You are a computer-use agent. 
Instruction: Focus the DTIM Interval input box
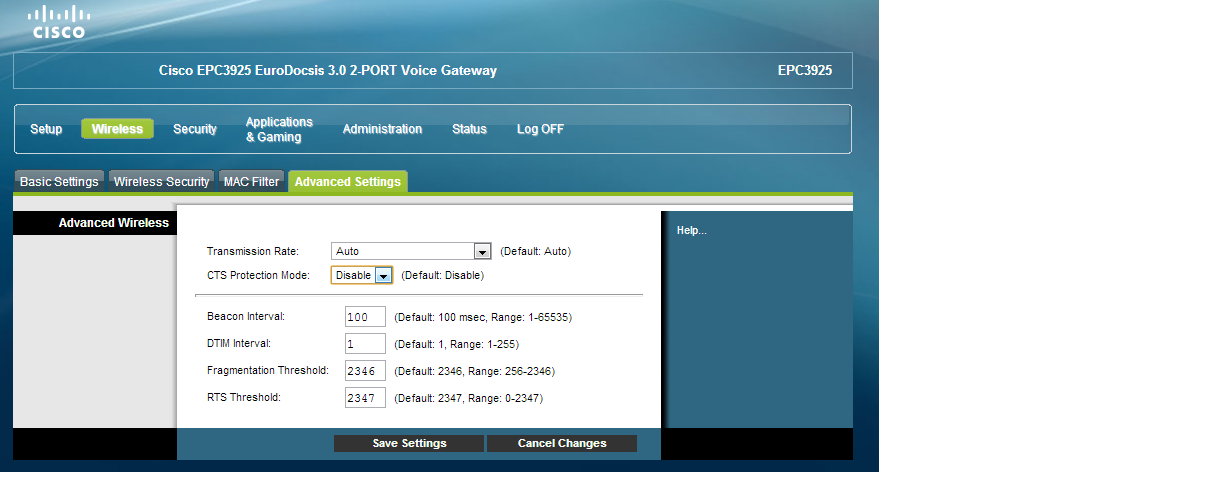(x=365, y=344)
